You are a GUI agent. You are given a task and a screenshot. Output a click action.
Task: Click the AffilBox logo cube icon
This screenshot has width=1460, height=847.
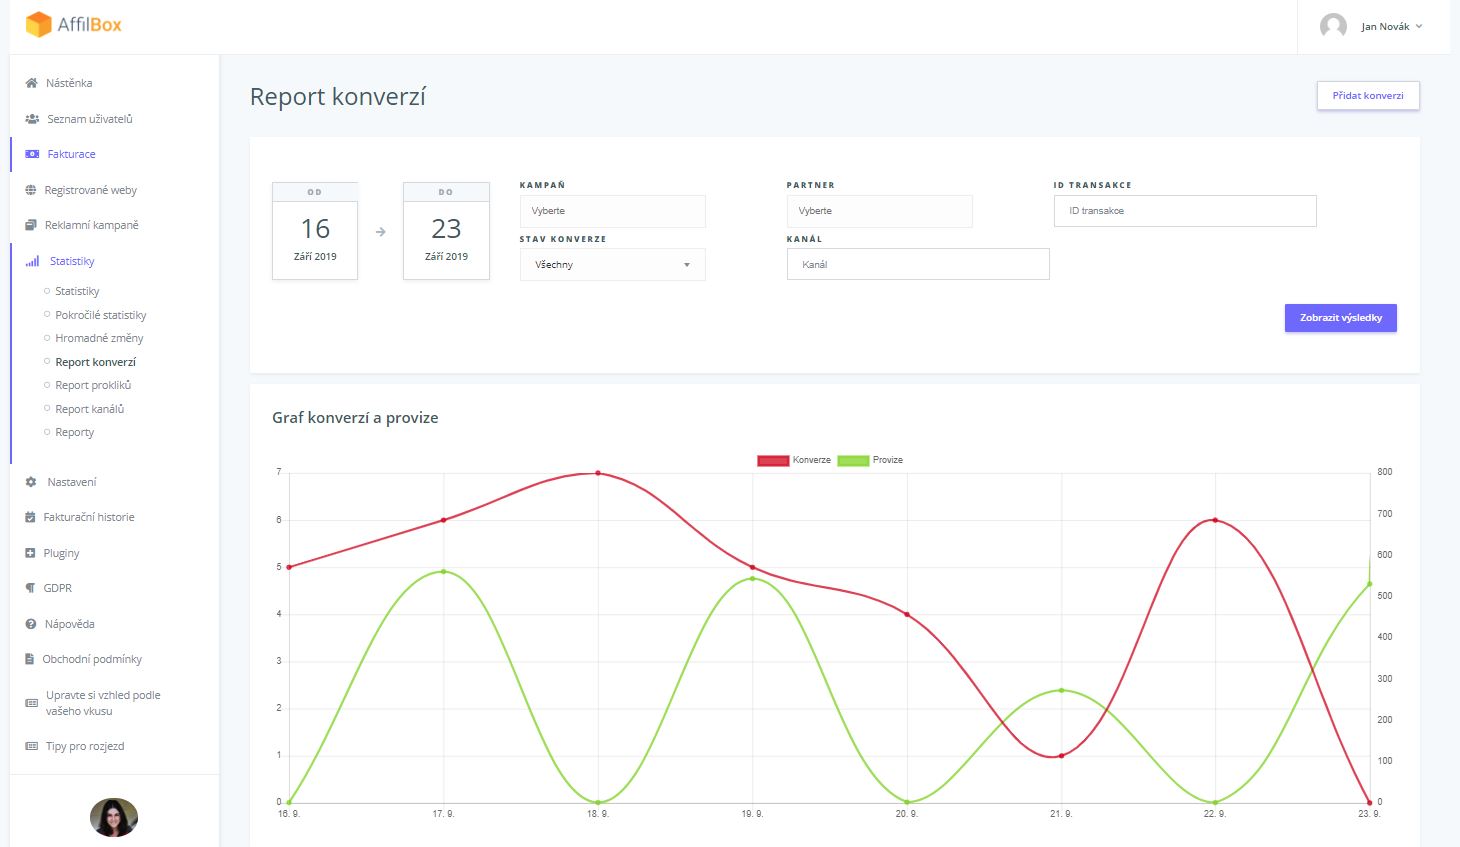point(38,24)
